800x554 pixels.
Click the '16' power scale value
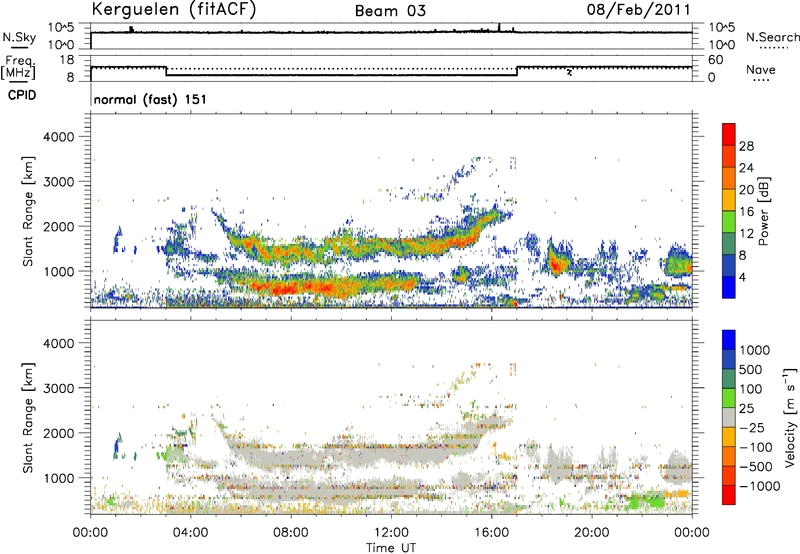click(746, 212)
